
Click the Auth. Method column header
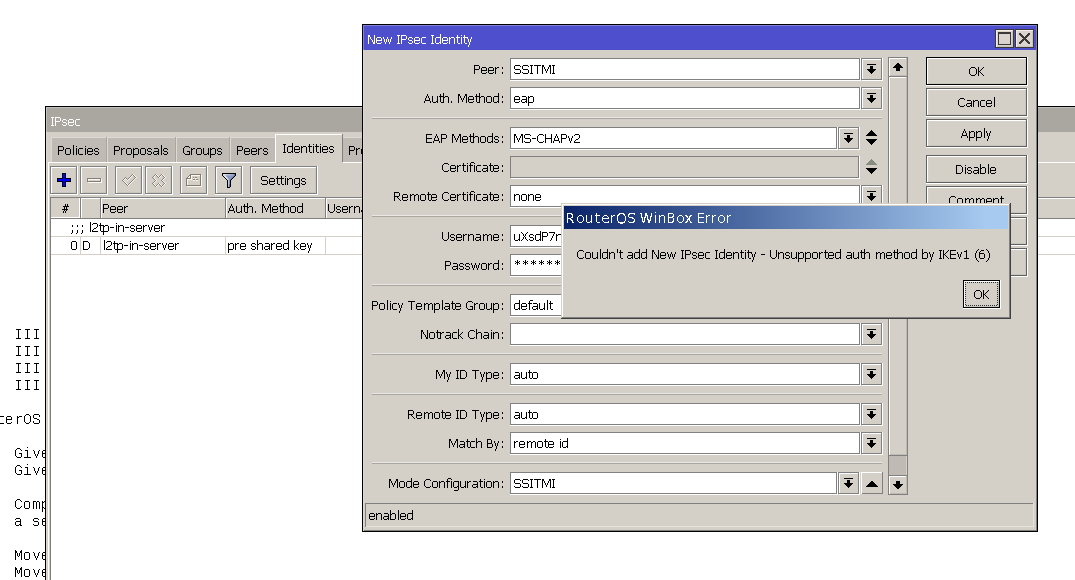tap(275, 208)
